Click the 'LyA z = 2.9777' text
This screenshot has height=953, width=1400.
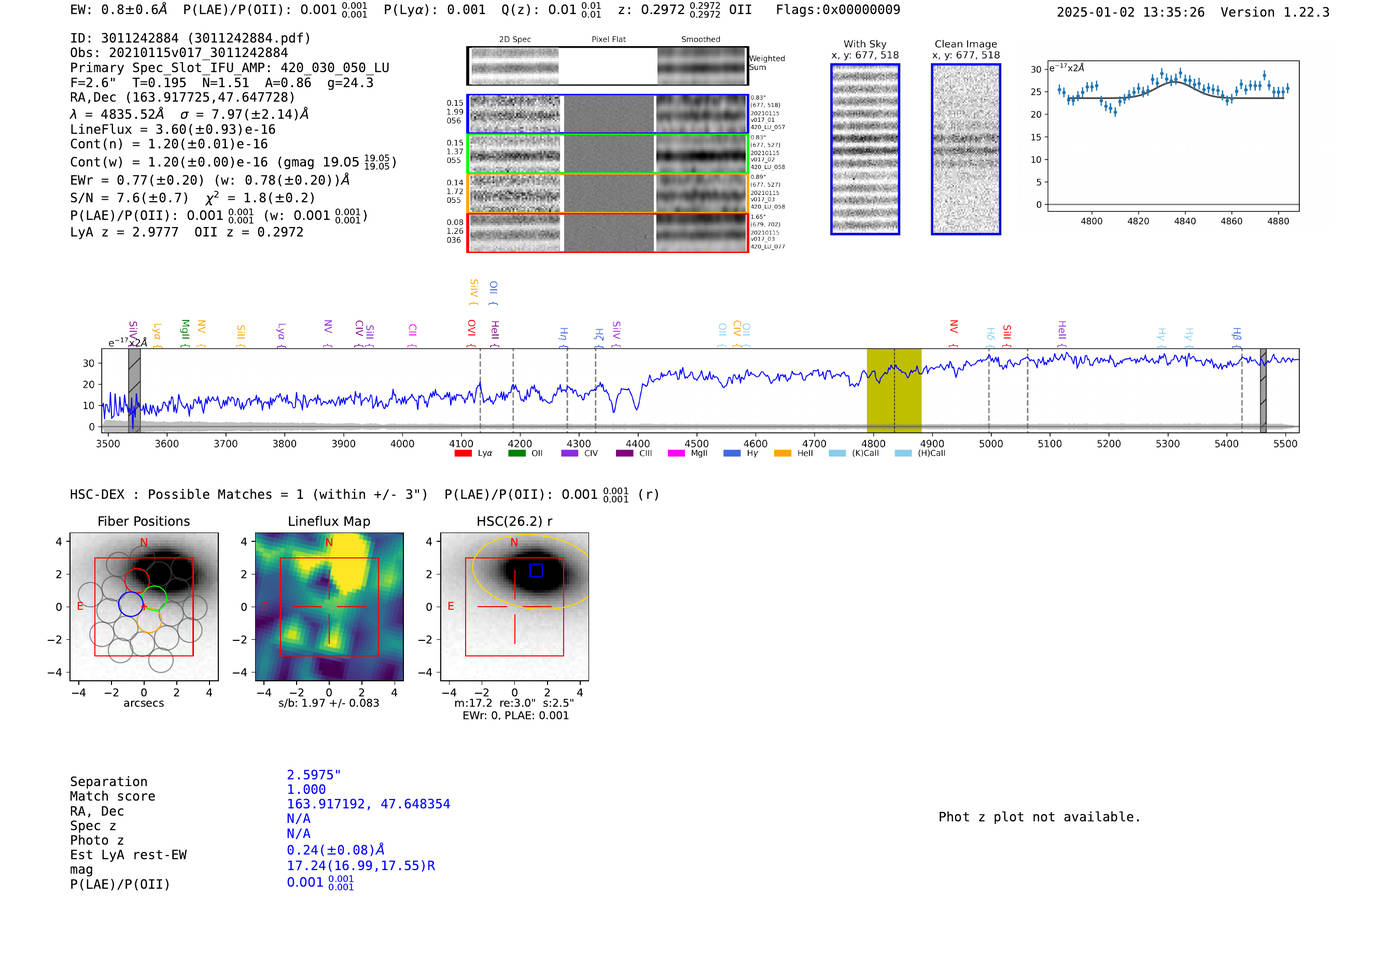tap(124, 232)
